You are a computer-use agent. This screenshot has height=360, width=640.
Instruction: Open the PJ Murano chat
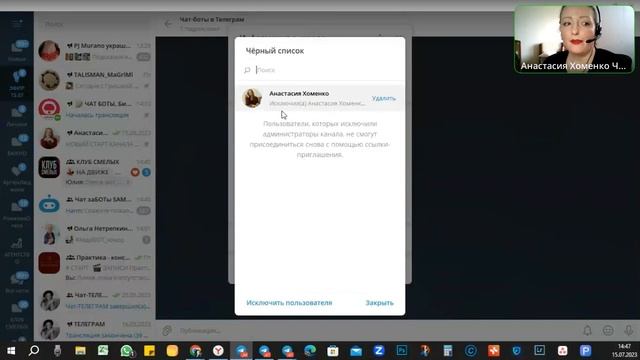tap(95, 51)
